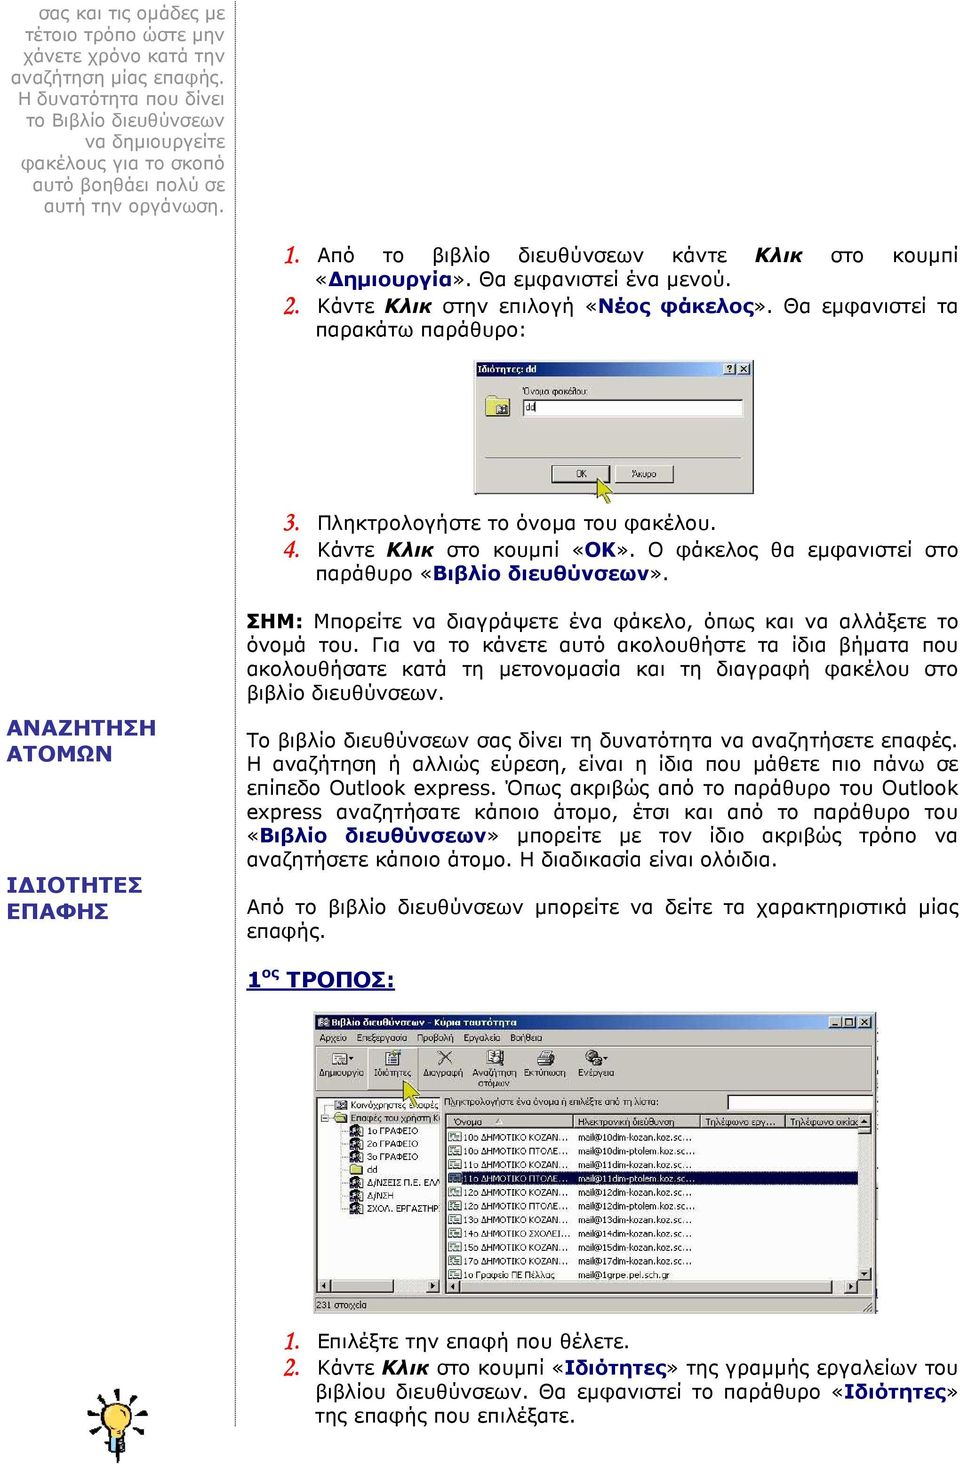Select the Δ/ΝΣΗ group
Image resolution: width=960 pixels, height=1464 pixels.
[x=372, y=1196]
